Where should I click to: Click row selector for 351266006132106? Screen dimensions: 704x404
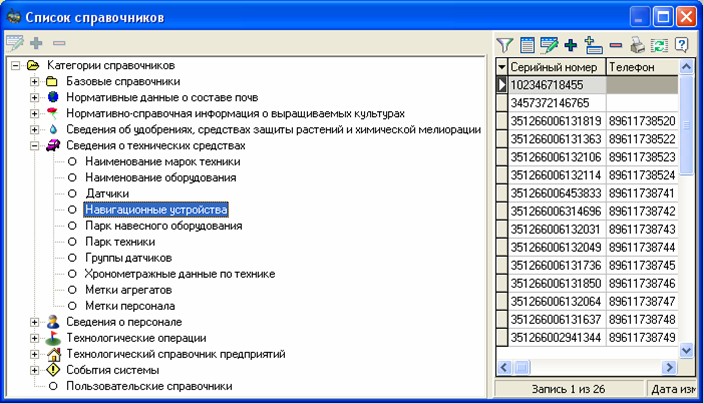[x=502, y=157]
